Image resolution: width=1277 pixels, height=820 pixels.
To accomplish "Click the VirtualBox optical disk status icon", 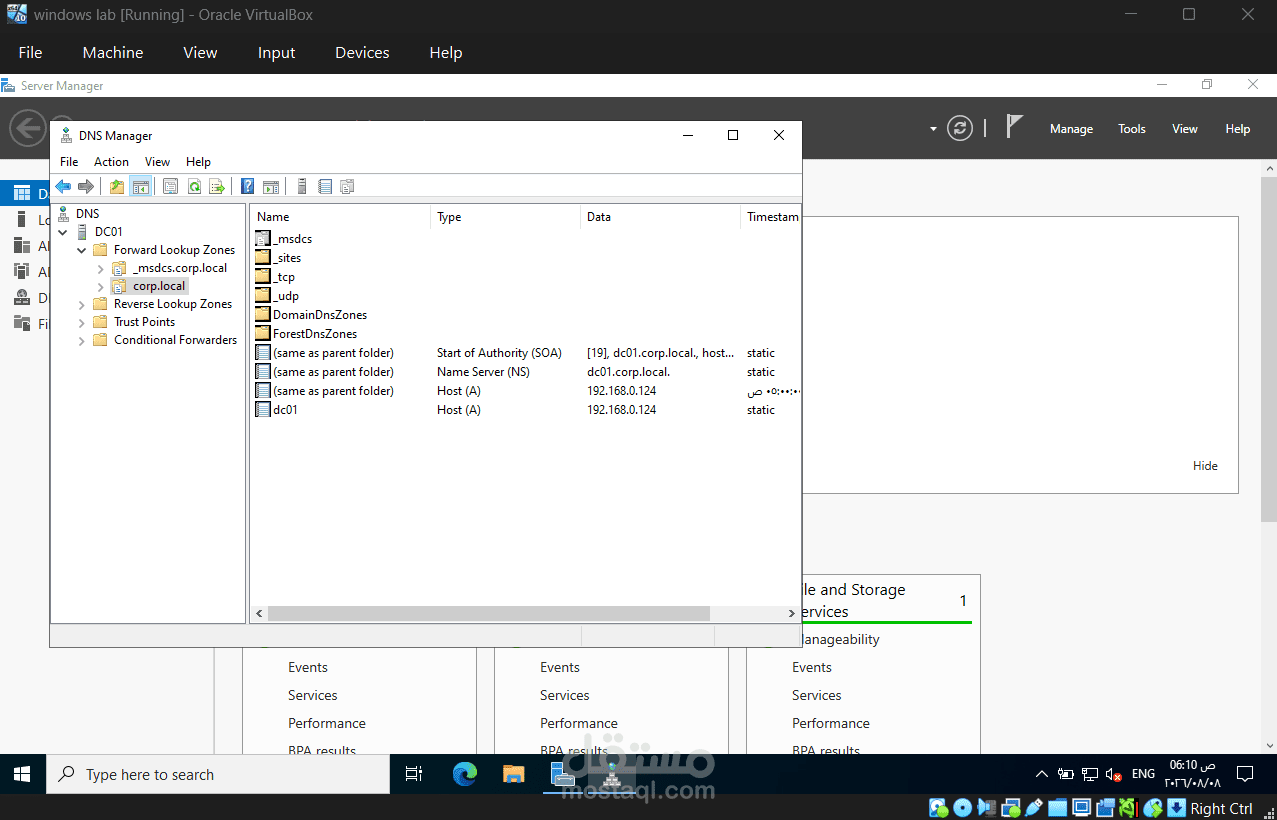I will pos(962,808).
